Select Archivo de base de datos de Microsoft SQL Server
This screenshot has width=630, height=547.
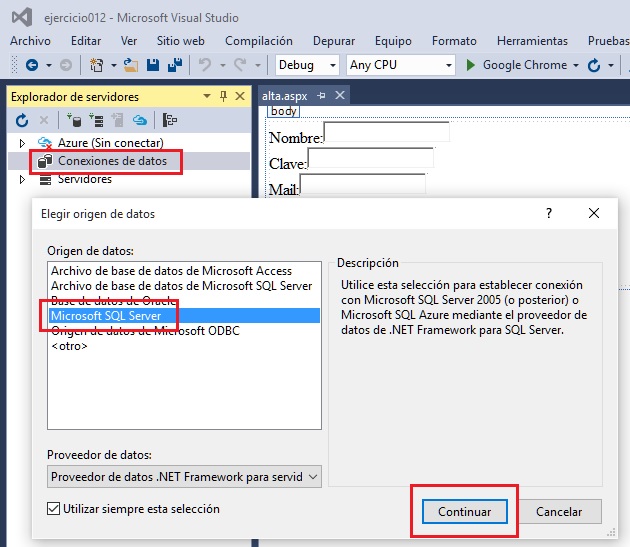(181, 286)
